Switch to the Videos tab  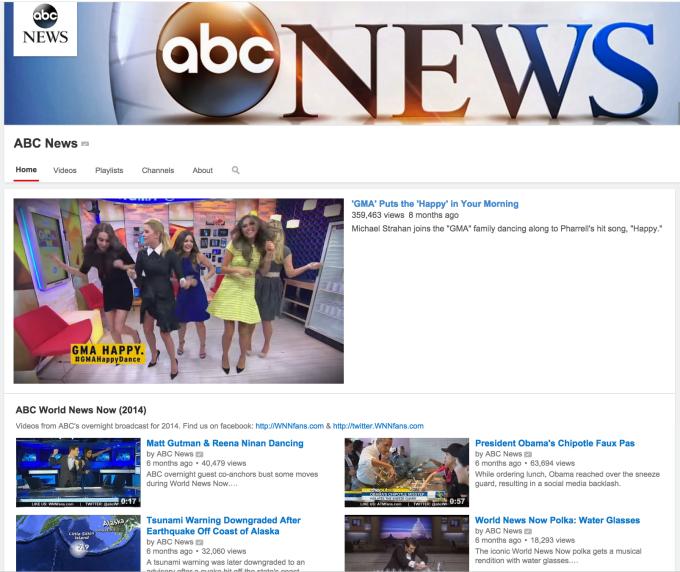coord(65,170)
